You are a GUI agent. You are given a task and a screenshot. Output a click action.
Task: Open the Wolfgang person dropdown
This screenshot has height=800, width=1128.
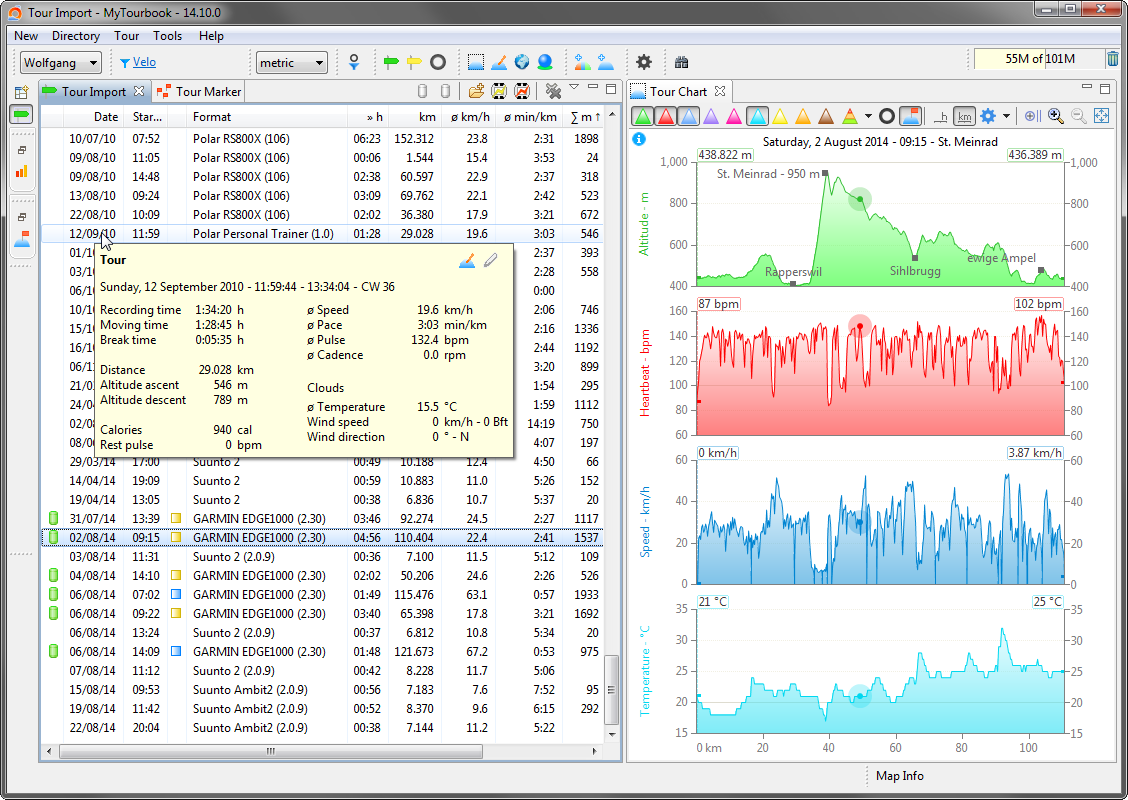click(61, 63)
